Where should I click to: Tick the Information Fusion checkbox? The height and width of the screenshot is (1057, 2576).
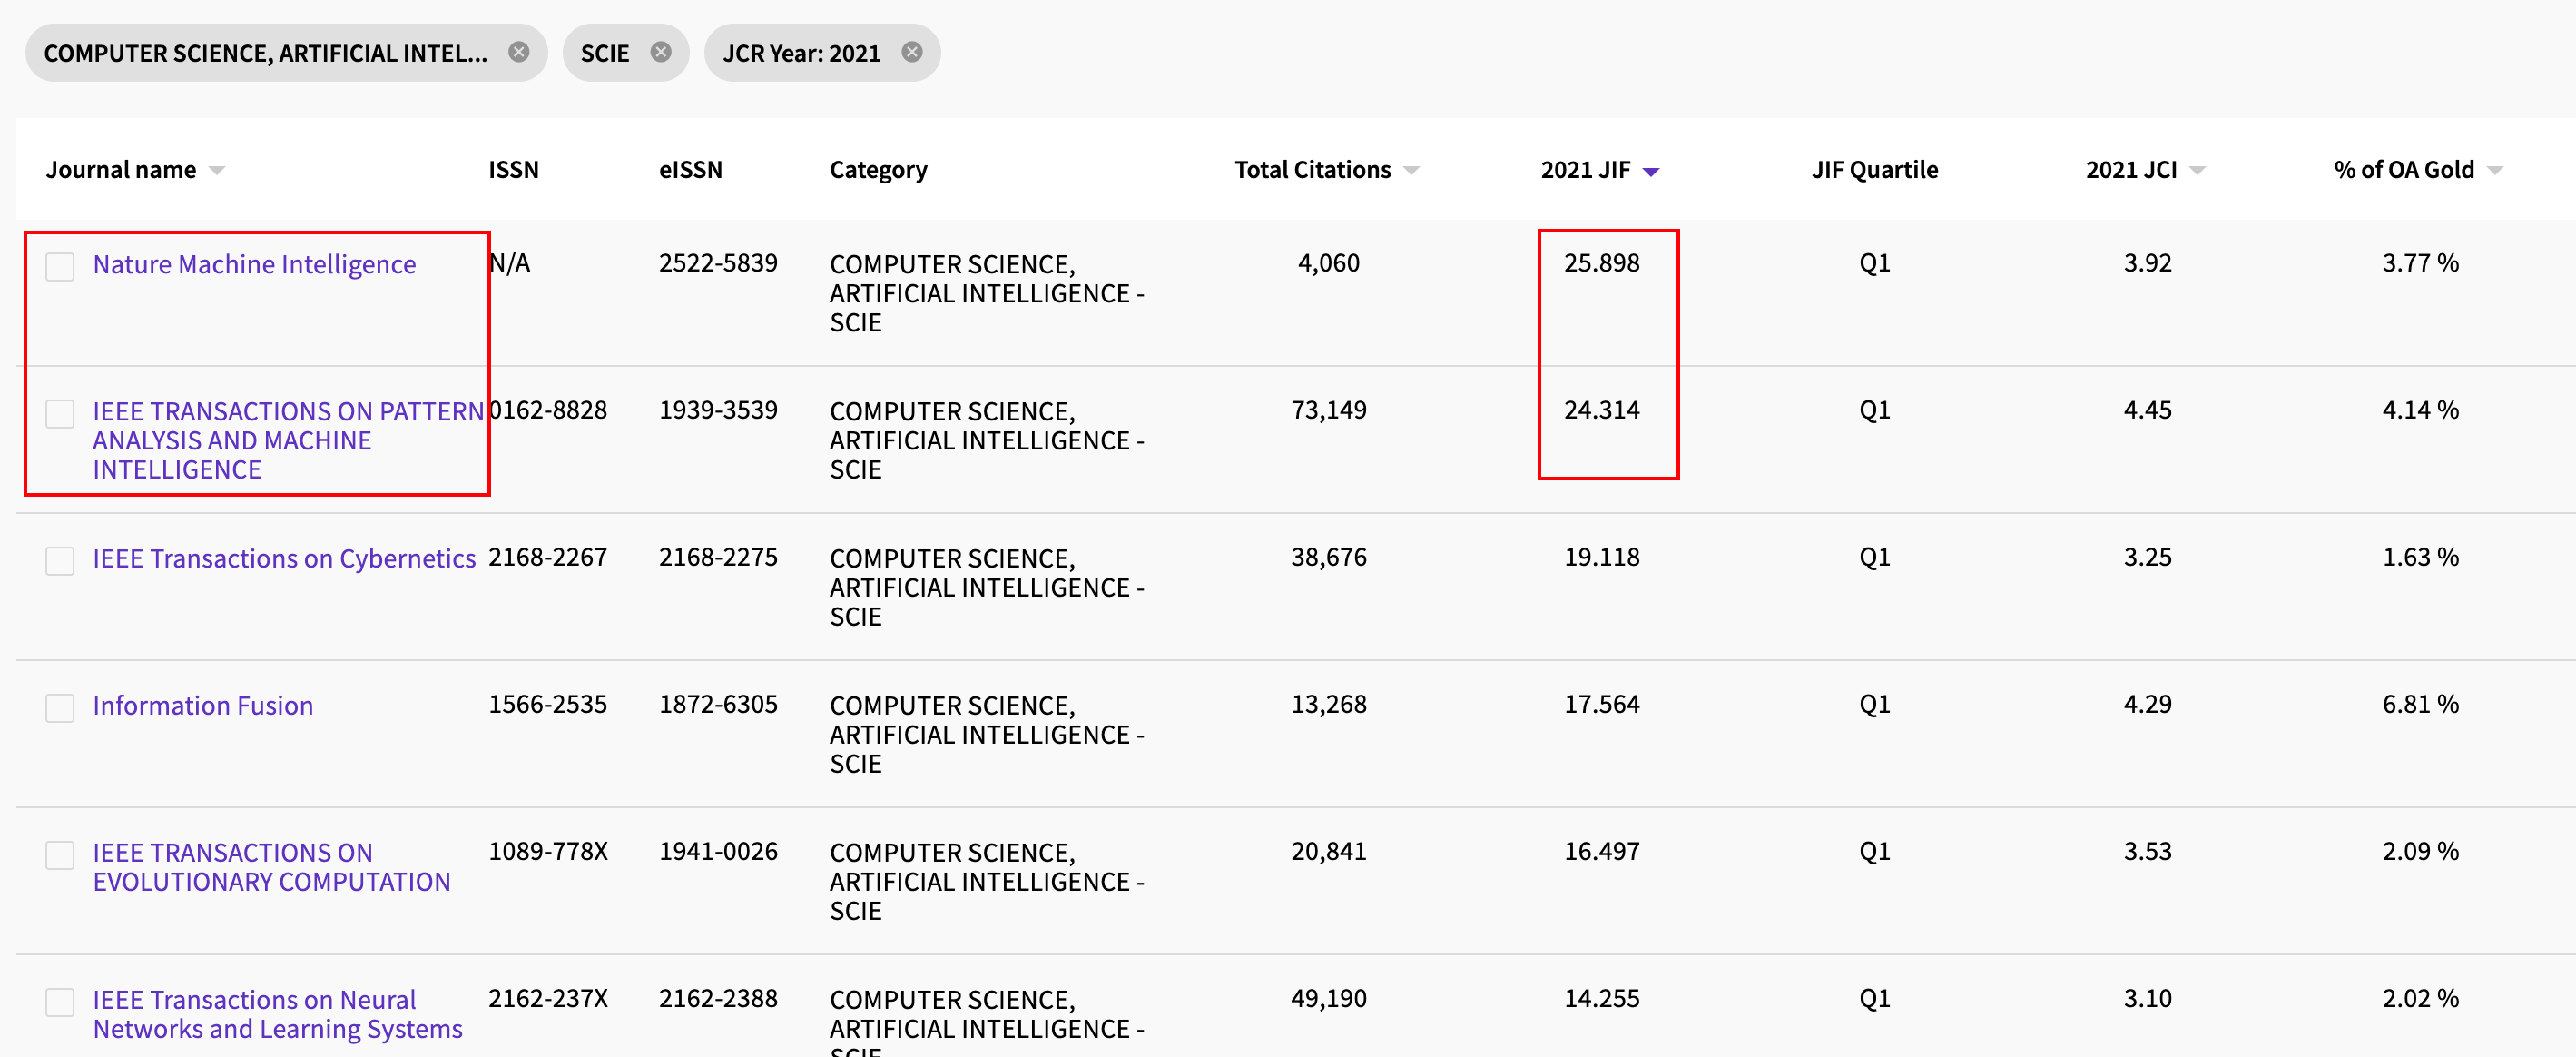(60, 707)
